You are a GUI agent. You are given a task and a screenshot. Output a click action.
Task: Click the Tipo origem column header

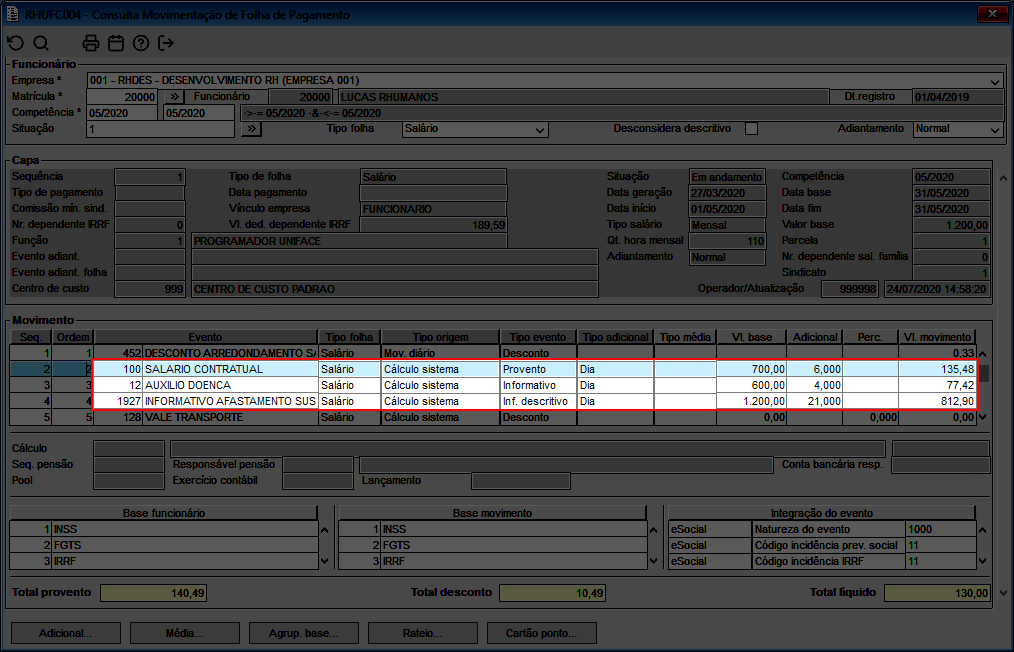(x=440, y=337)
